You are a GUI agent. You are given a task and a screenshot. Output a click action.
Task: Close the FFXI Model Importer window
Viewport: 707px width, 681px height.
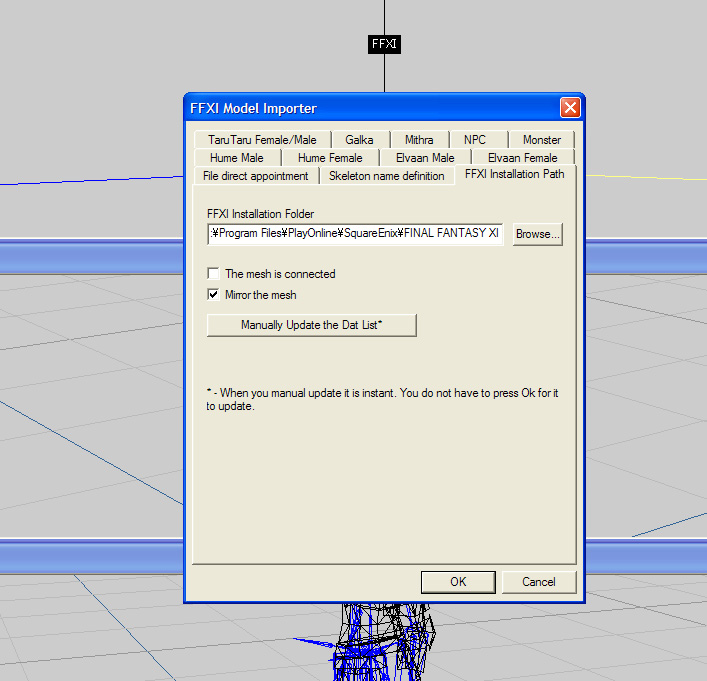(570, 108)
